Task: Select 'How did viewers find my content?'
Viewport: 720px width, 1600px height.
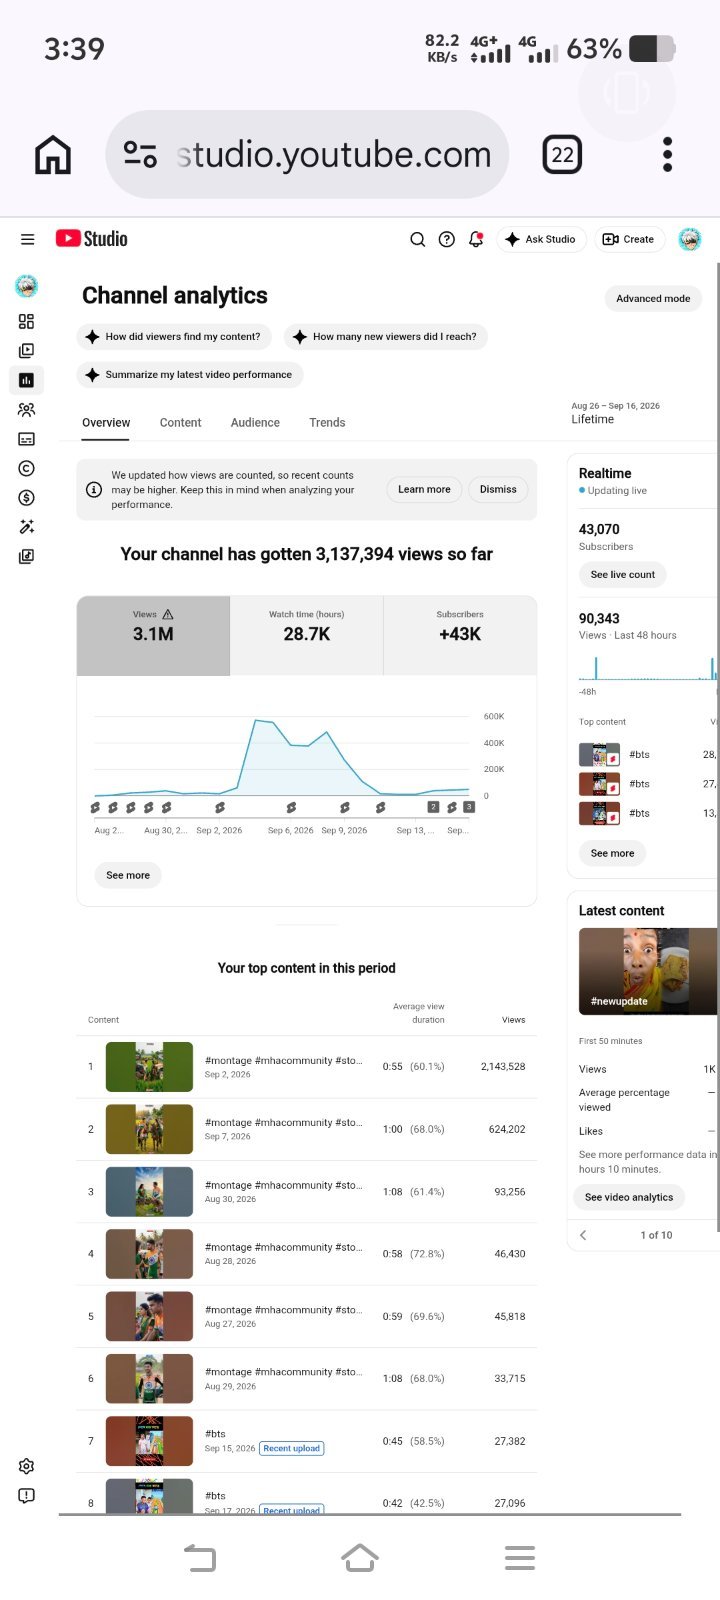Action: click(174, 337)
